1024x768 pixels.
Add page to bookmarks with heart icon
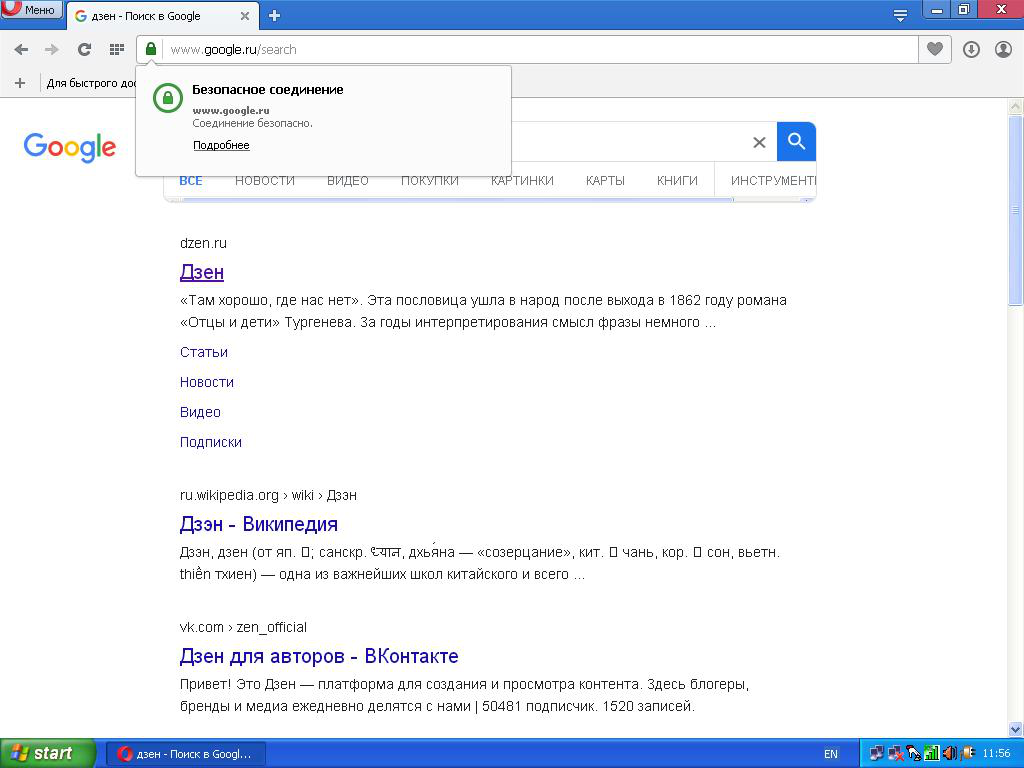point(935,50)
